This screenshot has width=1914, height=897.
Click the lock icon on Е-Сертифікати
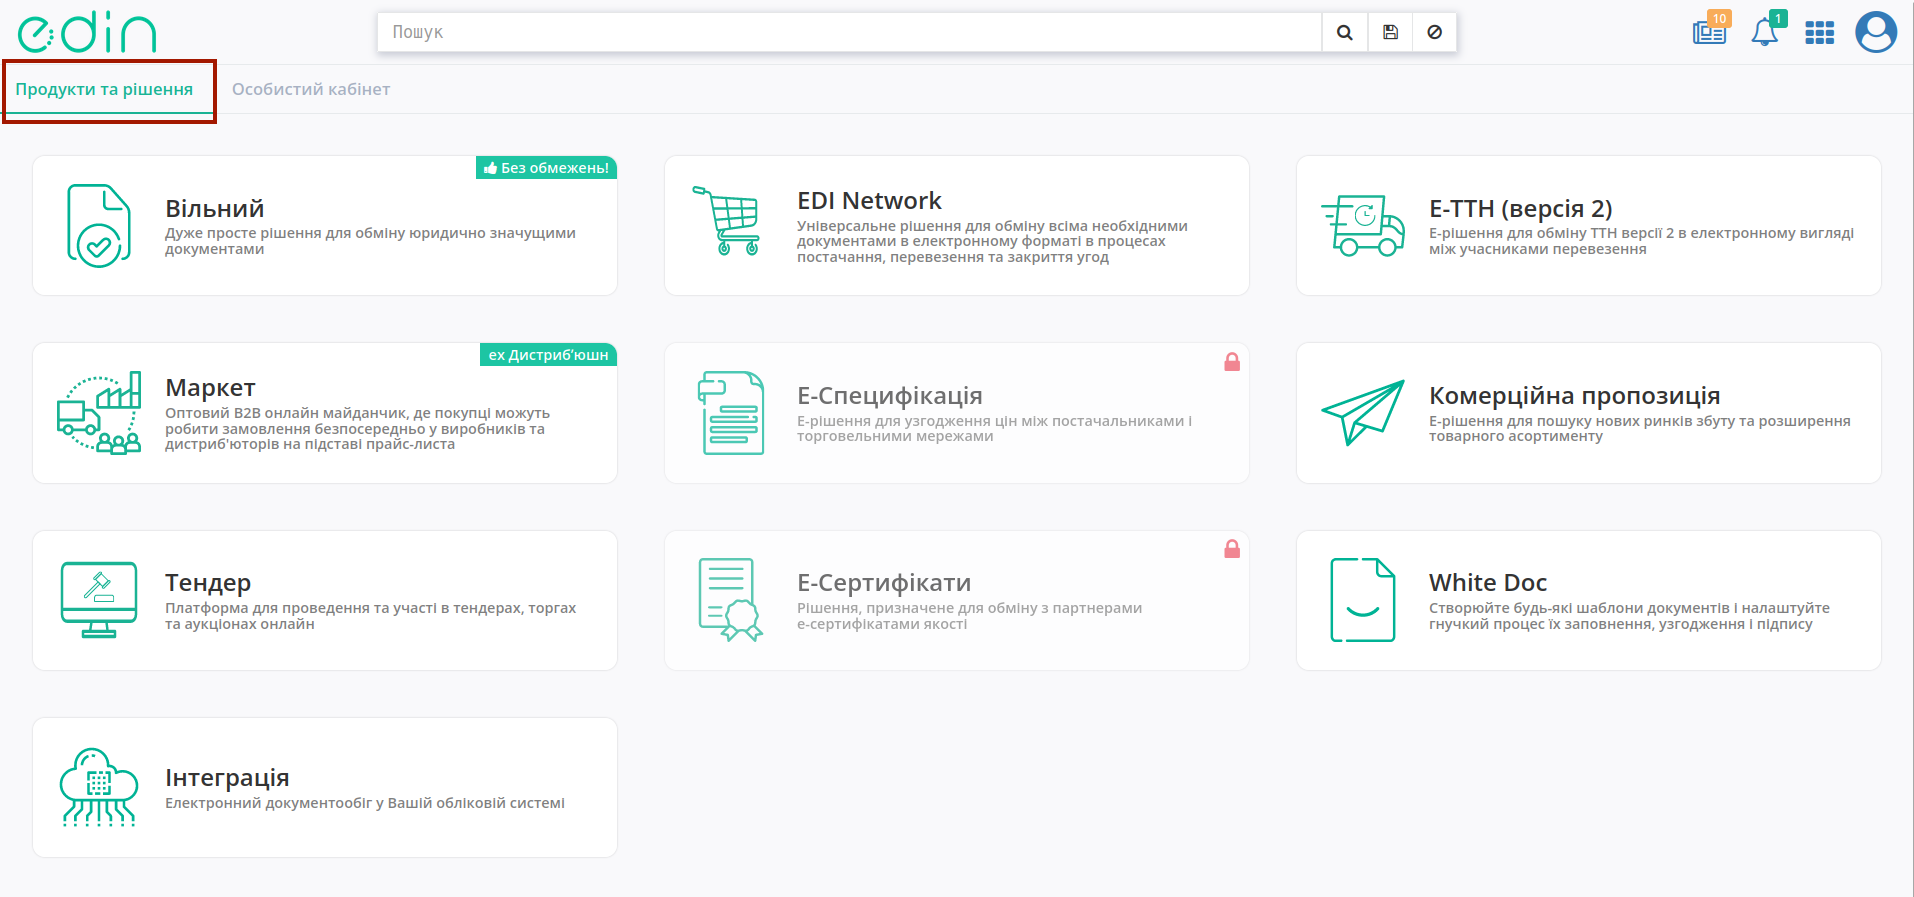tap(1232, 549)
